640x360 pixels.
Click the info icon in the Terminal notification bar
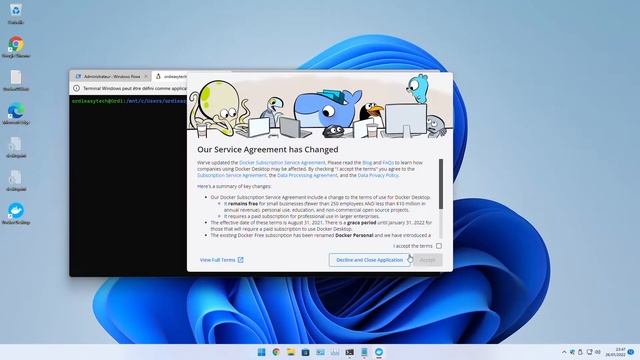click(x=76, y=88)
